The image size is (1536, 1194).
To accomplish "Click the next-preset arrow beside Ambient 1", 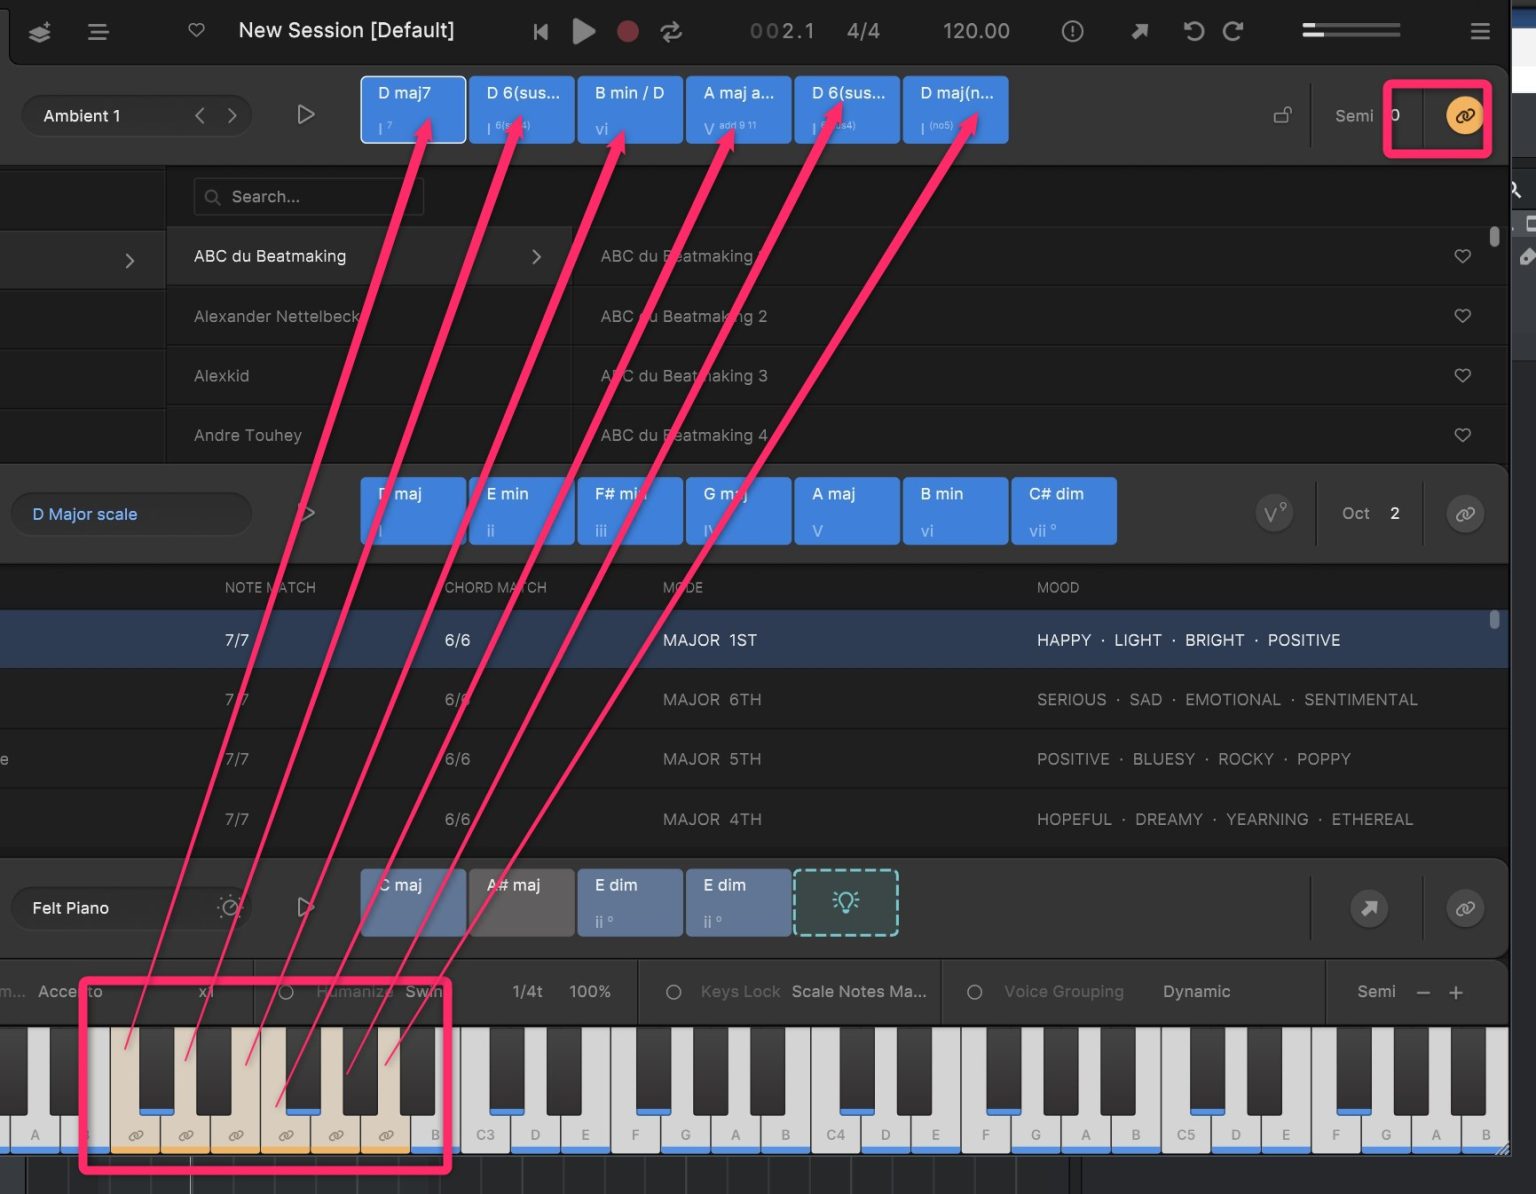I will [232, 115].
